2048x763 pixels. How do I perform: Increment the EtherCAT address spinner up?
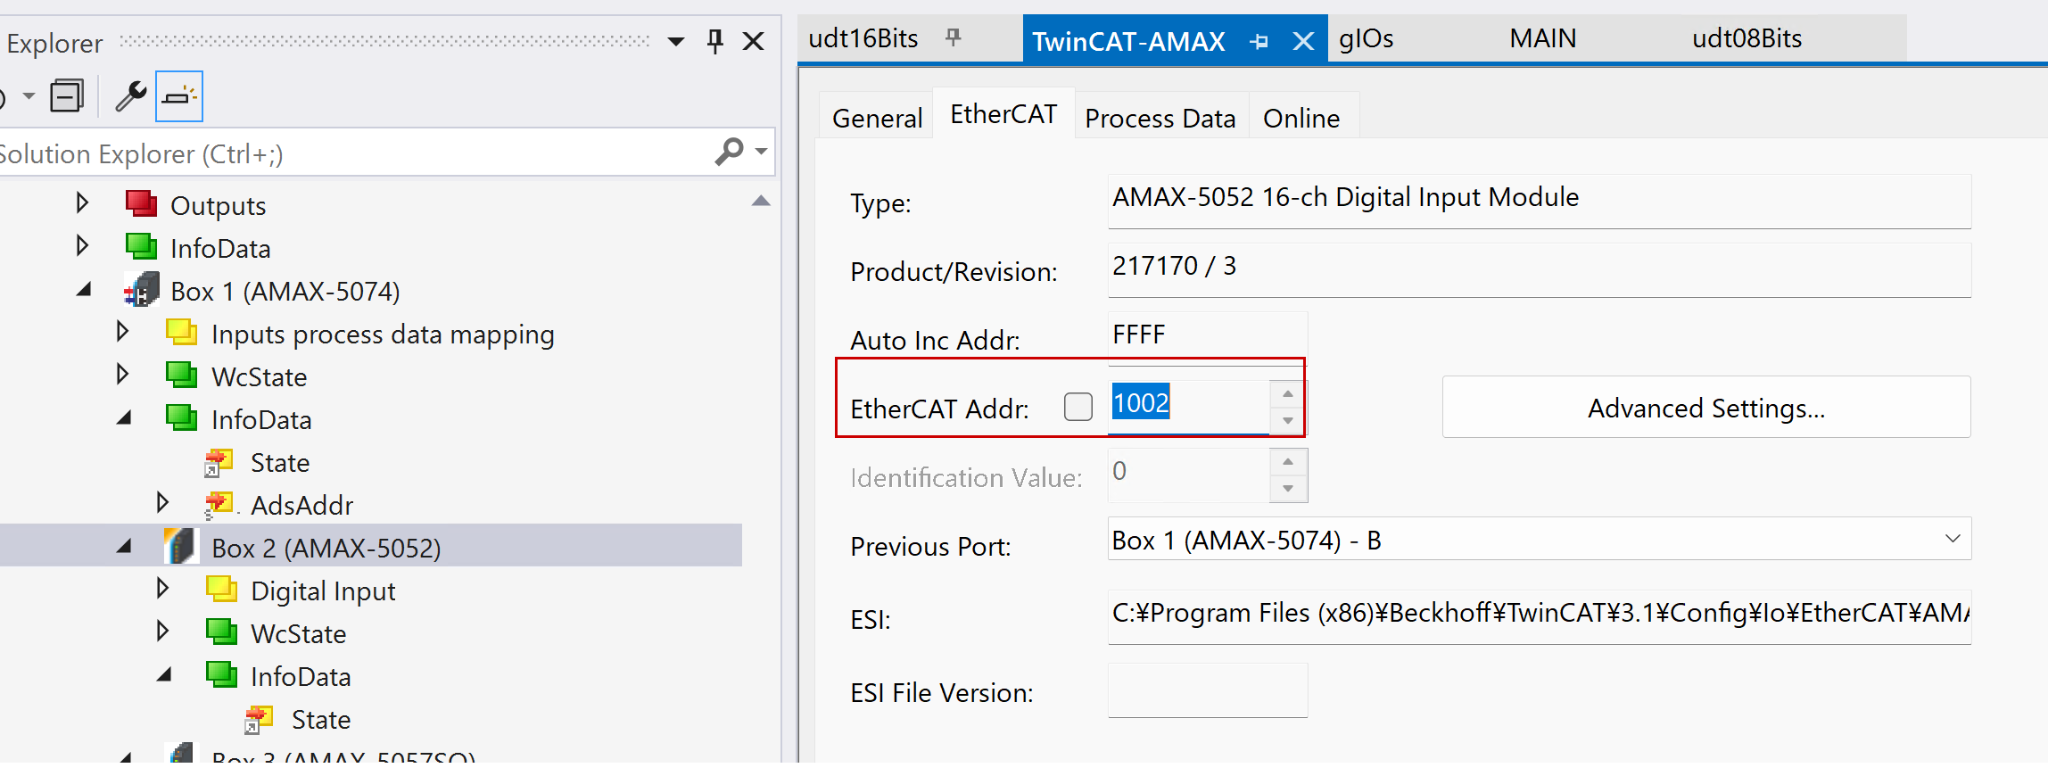point(1287,394)
